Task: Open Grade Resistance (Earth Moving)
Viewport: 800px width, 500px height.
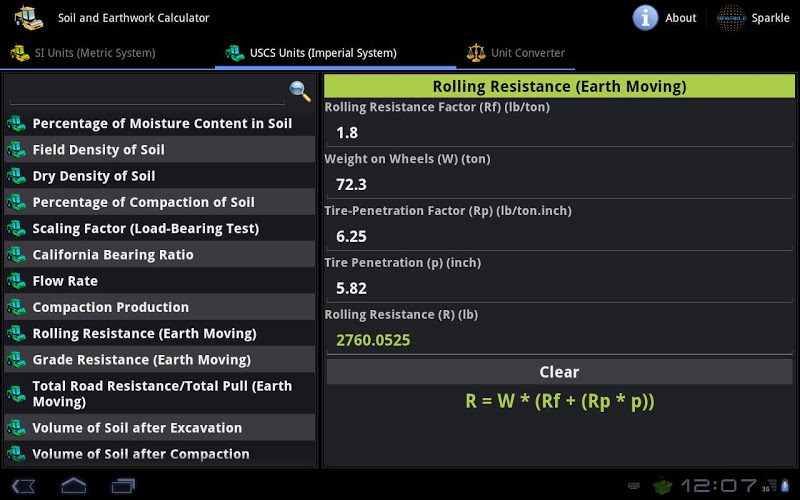Action: click(x=160, y=360)
